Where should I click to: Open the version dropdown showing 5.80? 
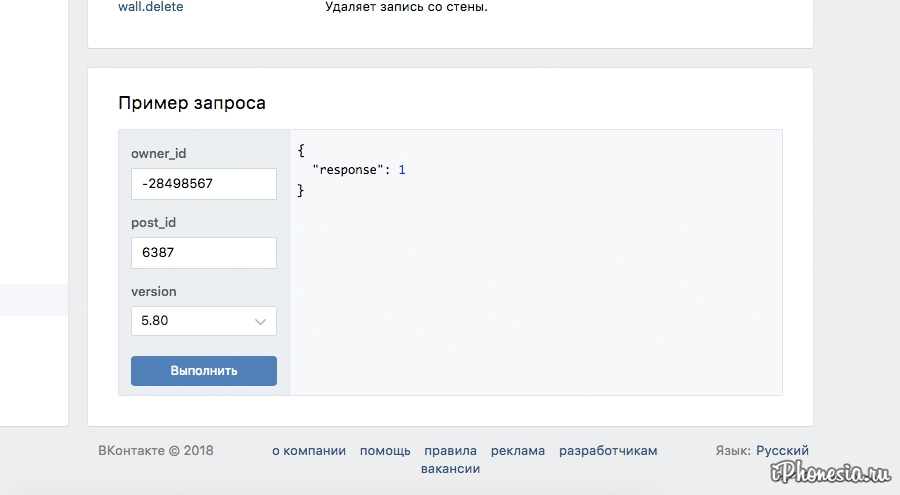pyautogui.click(x=204, y=321)
